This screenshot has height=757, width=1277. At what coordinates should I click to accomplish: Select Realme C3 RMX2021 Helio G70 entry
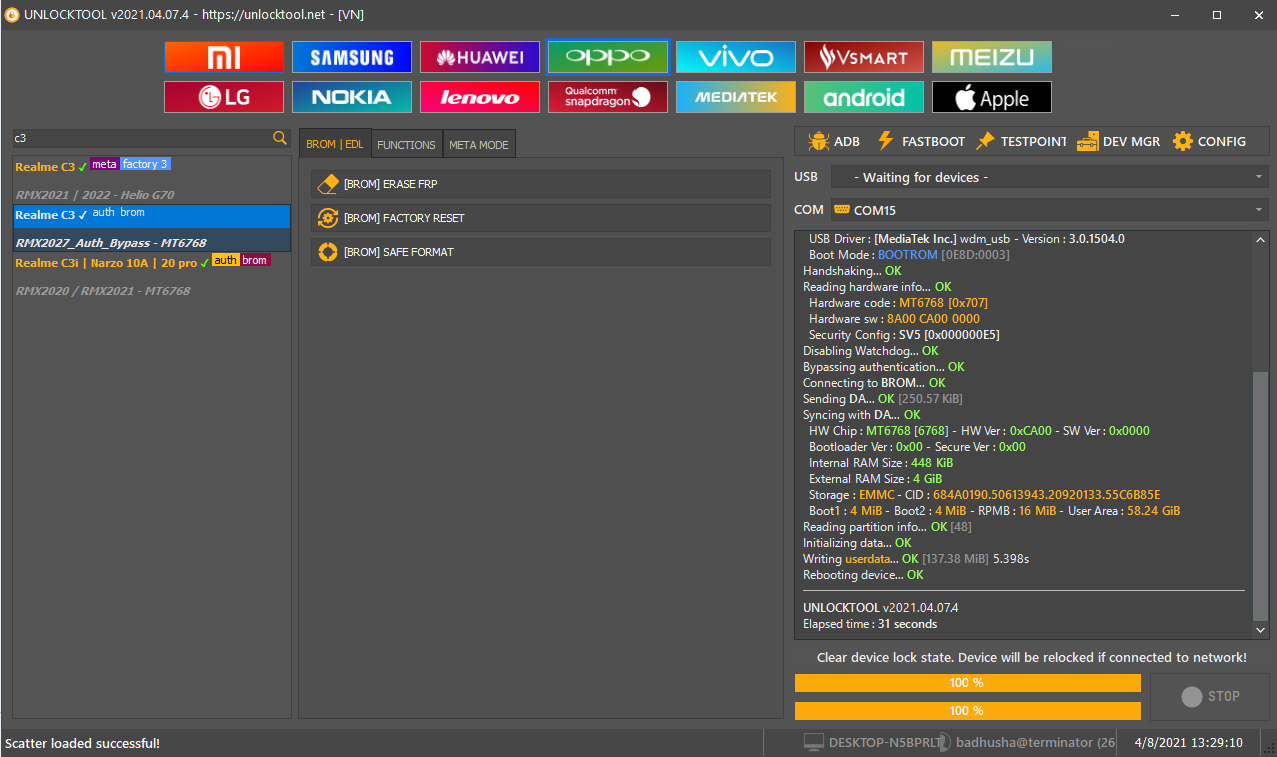(x=152, y=180)
